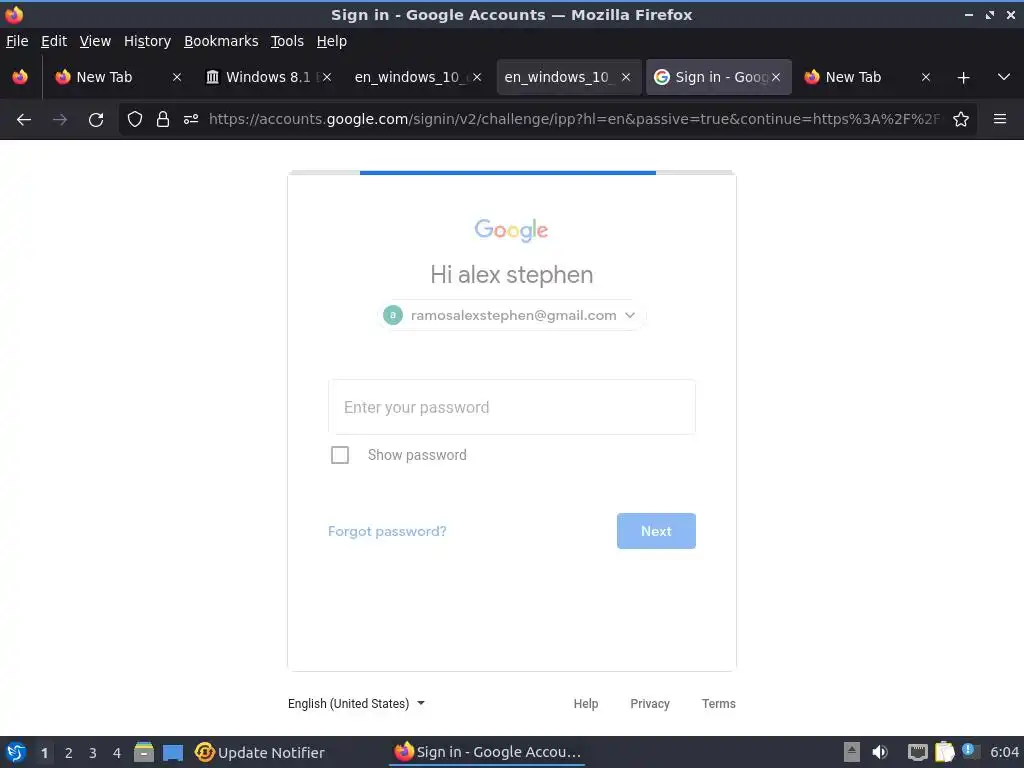The height and width of the screenshot is (768, 1024).
Task: Open the View menu
Action: pyautogui.click(x=95, y=41)
